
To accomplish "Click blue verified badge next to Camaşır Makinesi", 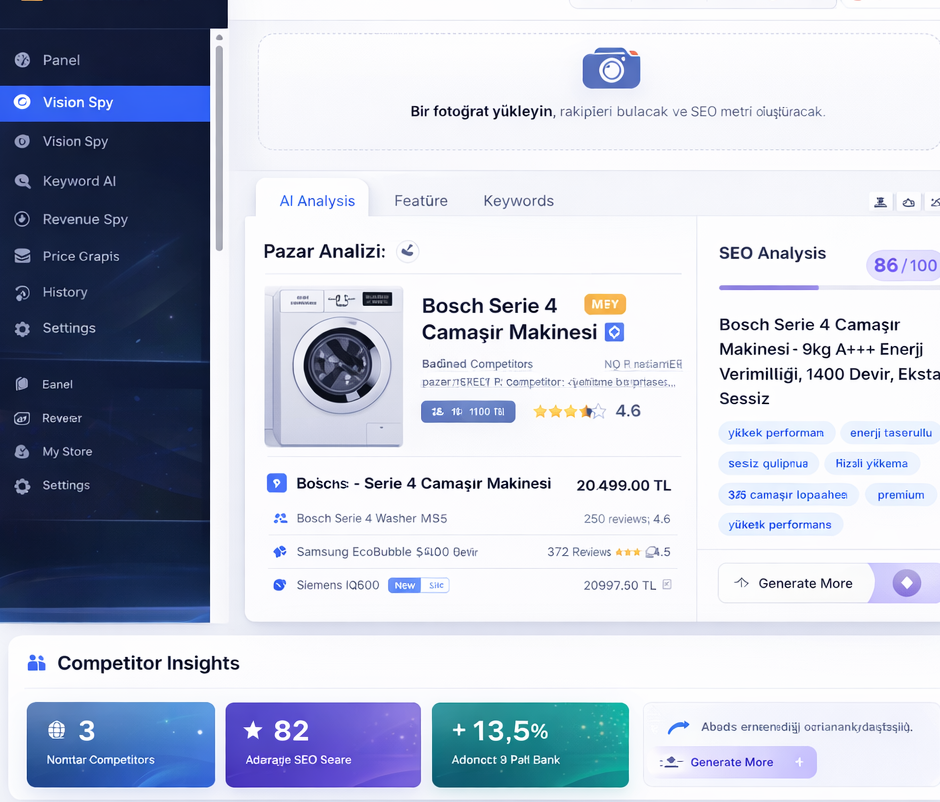I will (x=614, y=332).
